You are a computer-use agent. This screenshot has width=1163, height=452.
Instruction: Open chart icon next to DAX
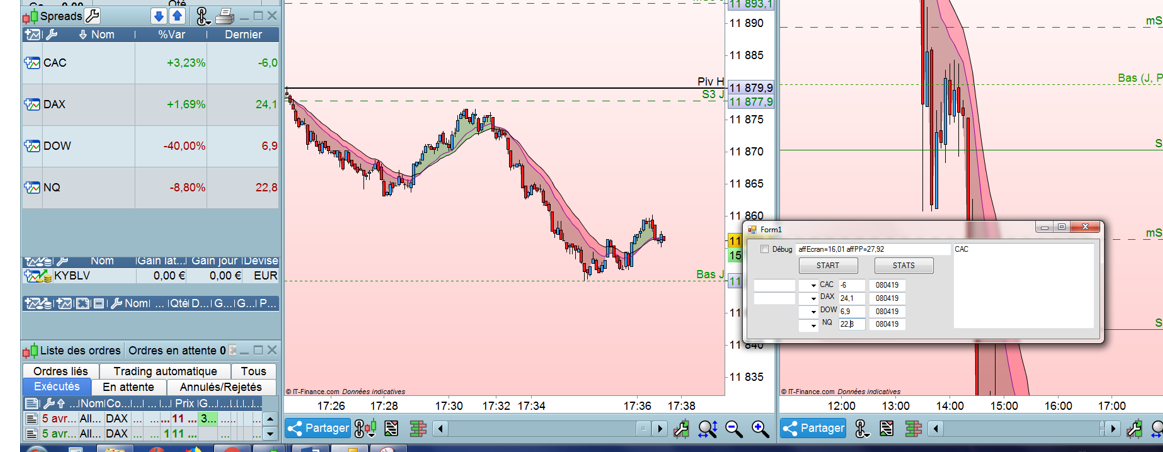point(33,105)
